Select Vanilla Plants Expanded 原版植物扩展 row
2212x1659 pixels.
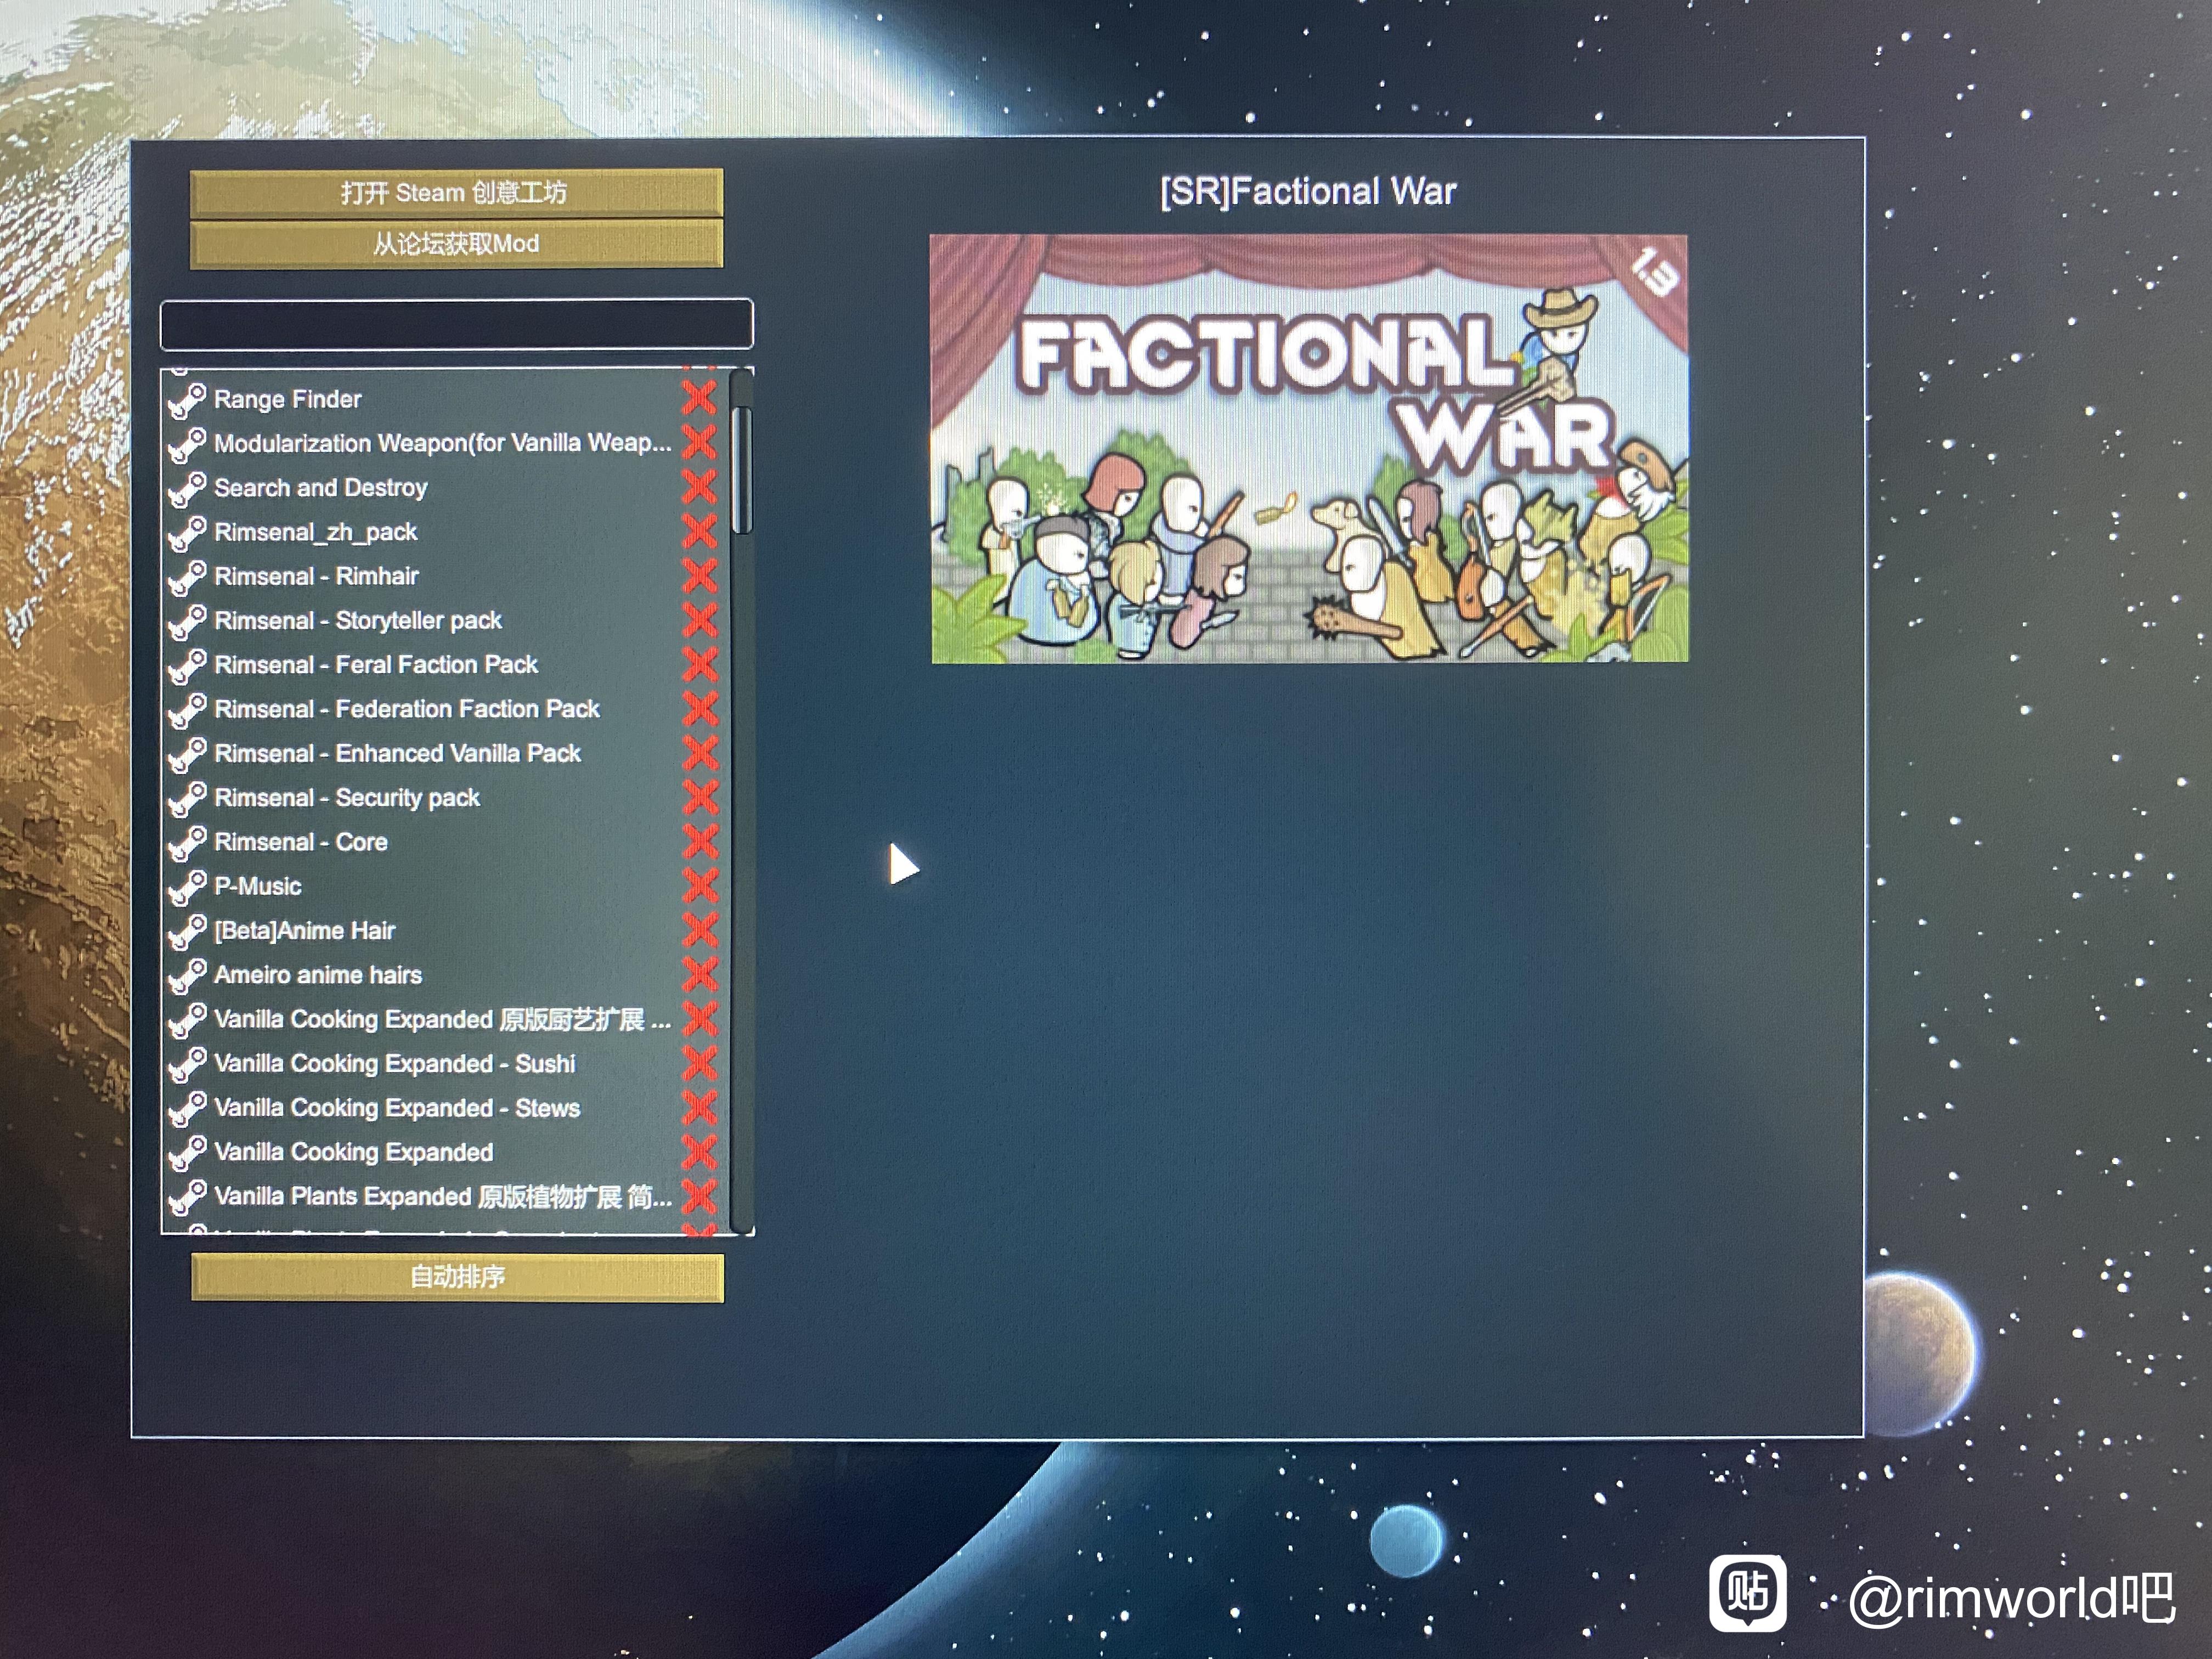click(x=446, y=1197)
